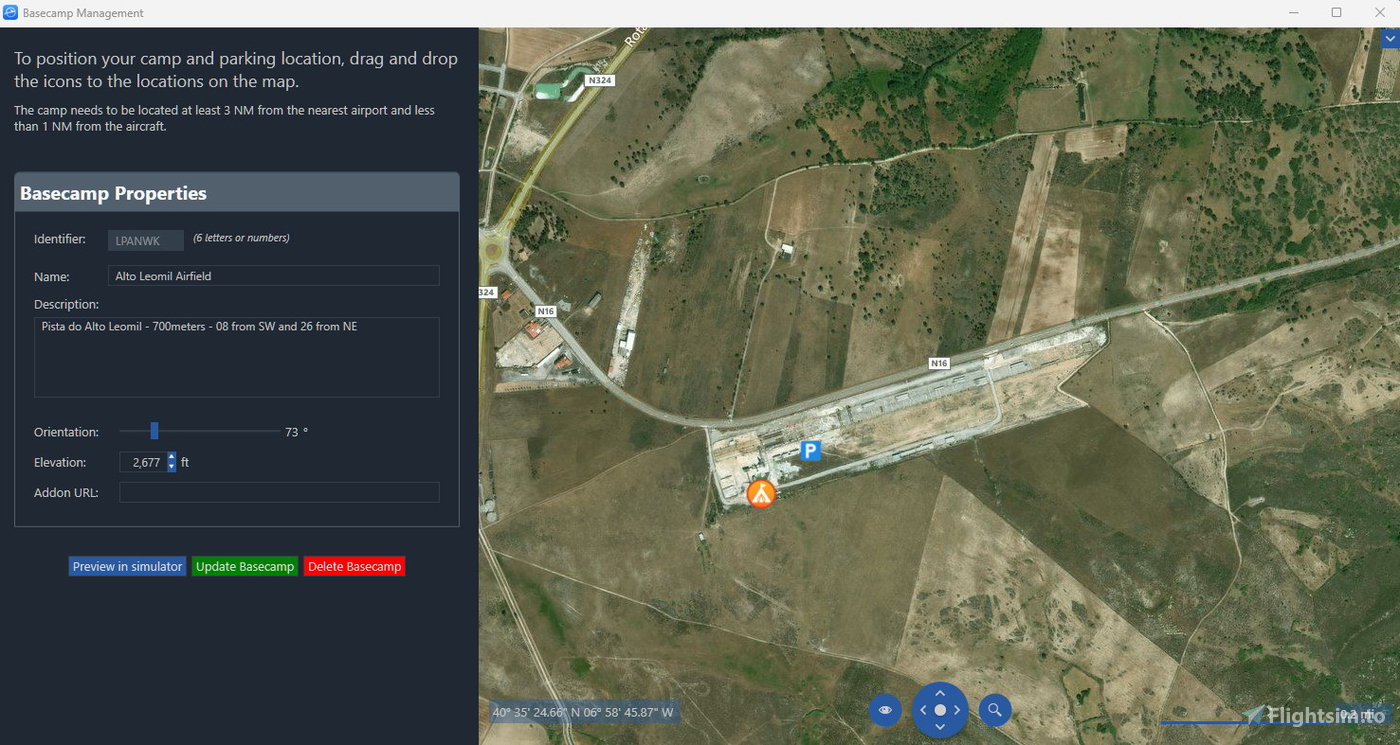
Task: Decrease Elevation with the down stepper arrow
Action: click(171, 466)
